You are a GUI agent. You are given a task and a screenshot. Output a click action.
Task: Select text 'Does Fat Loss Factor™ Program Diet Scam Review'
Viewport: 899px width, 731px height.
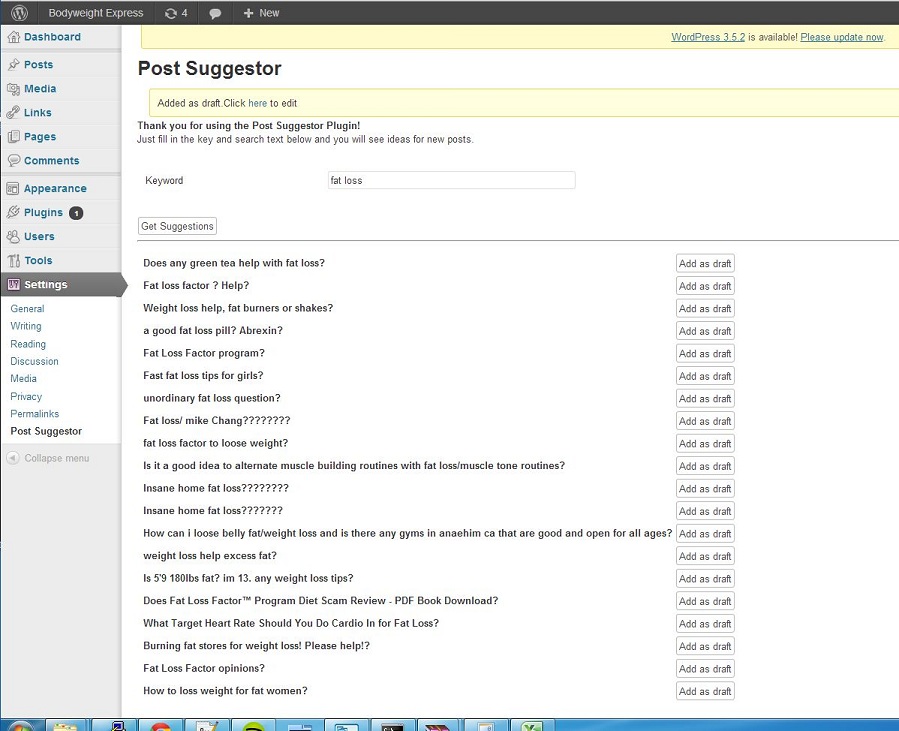tap(264, 601)
